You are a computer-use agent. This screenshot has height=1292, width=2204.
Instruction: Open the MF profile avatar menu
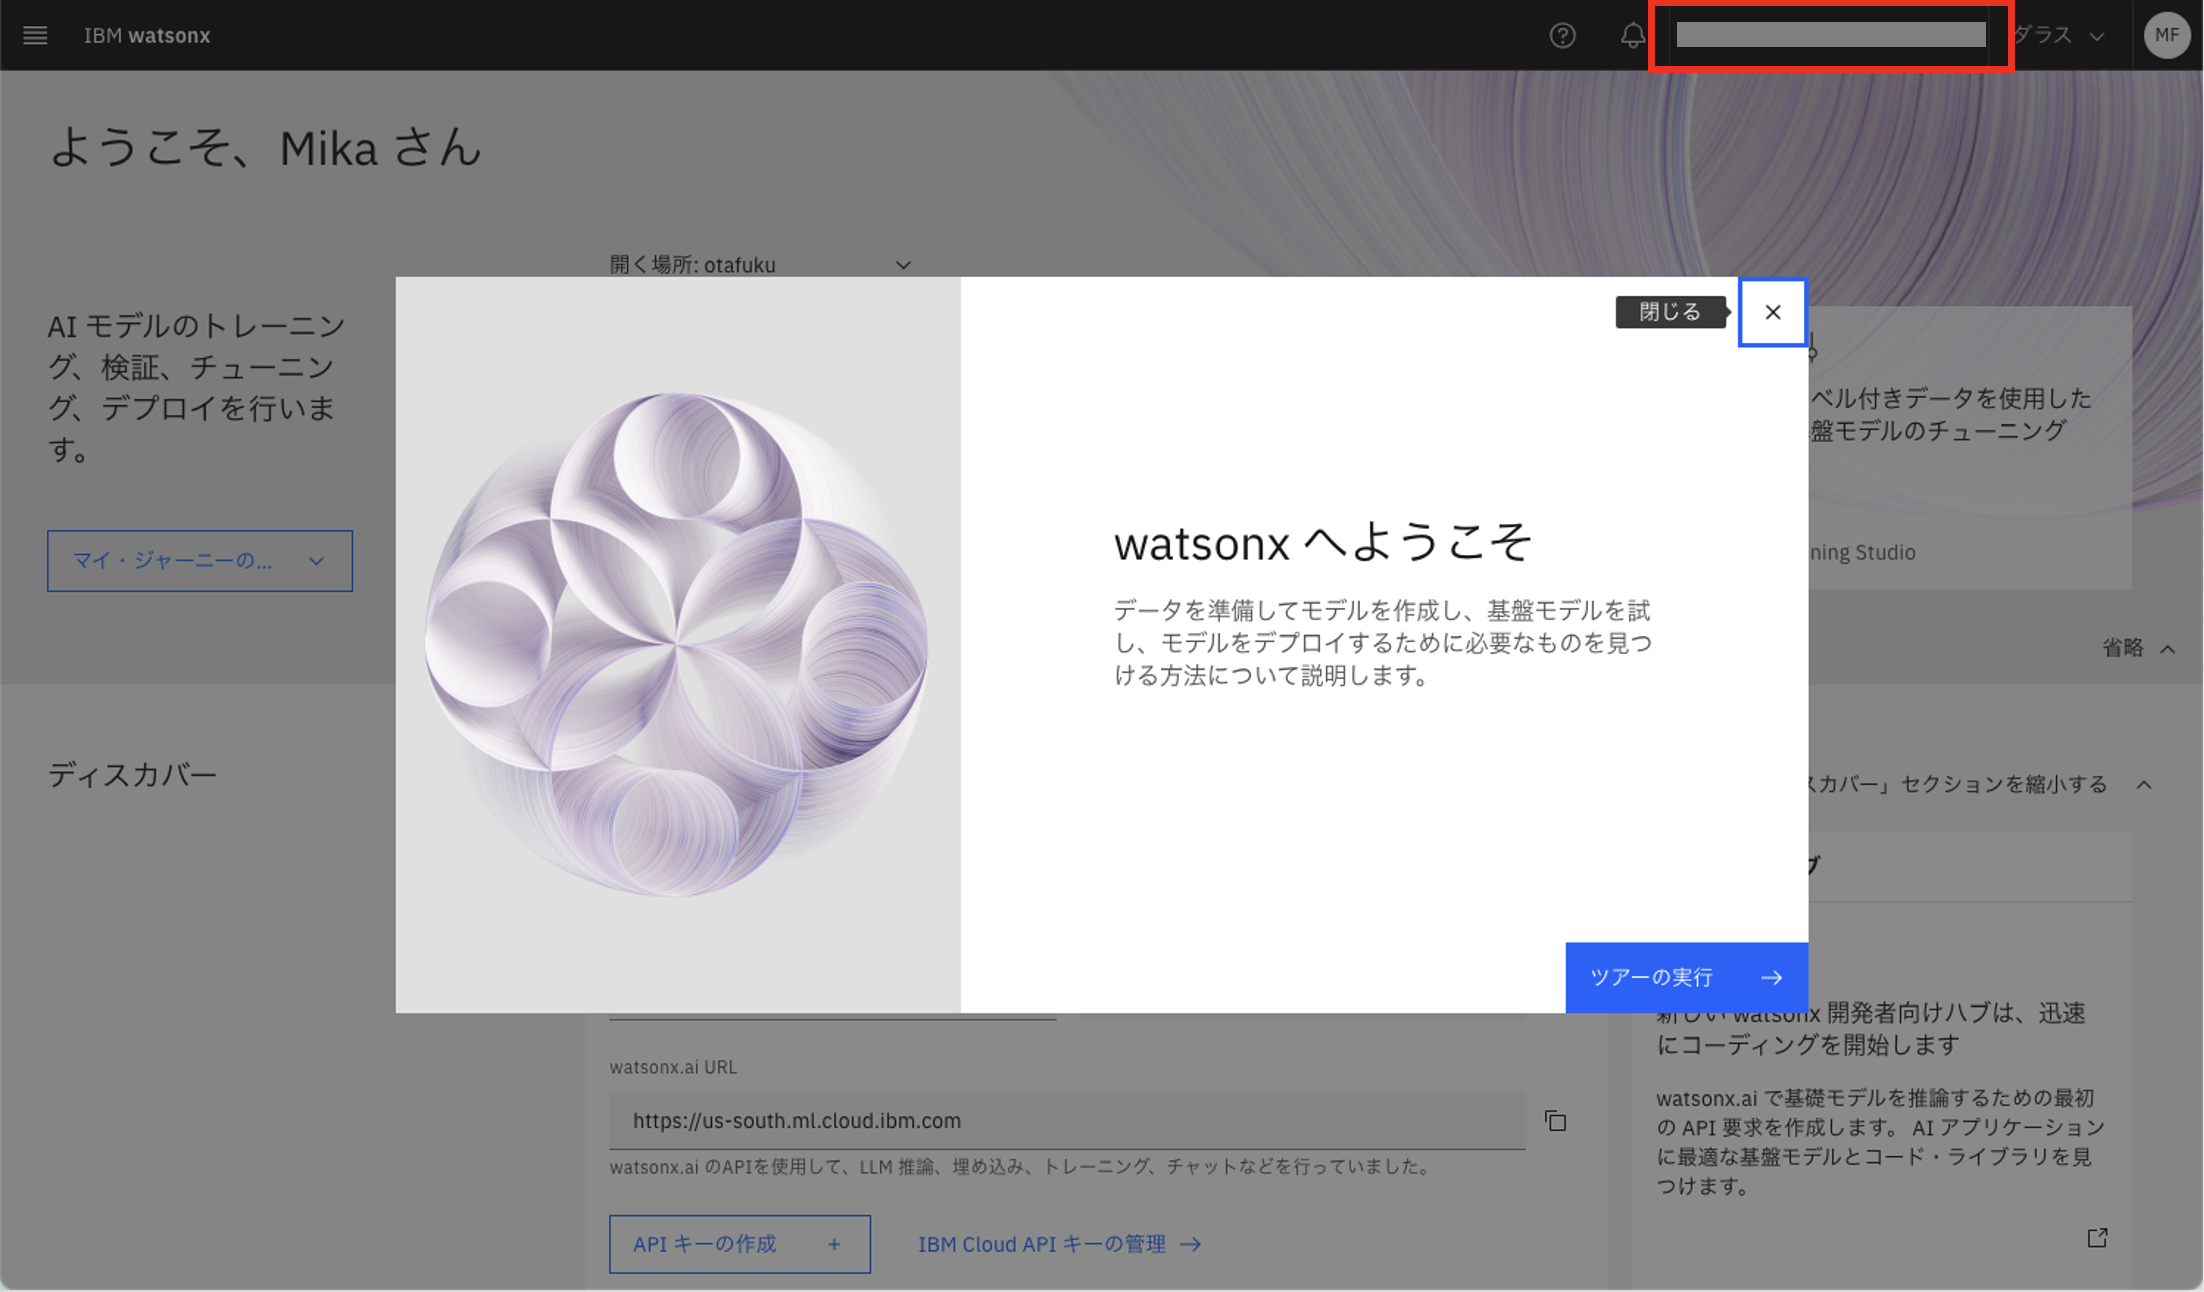coord(2166,35)
